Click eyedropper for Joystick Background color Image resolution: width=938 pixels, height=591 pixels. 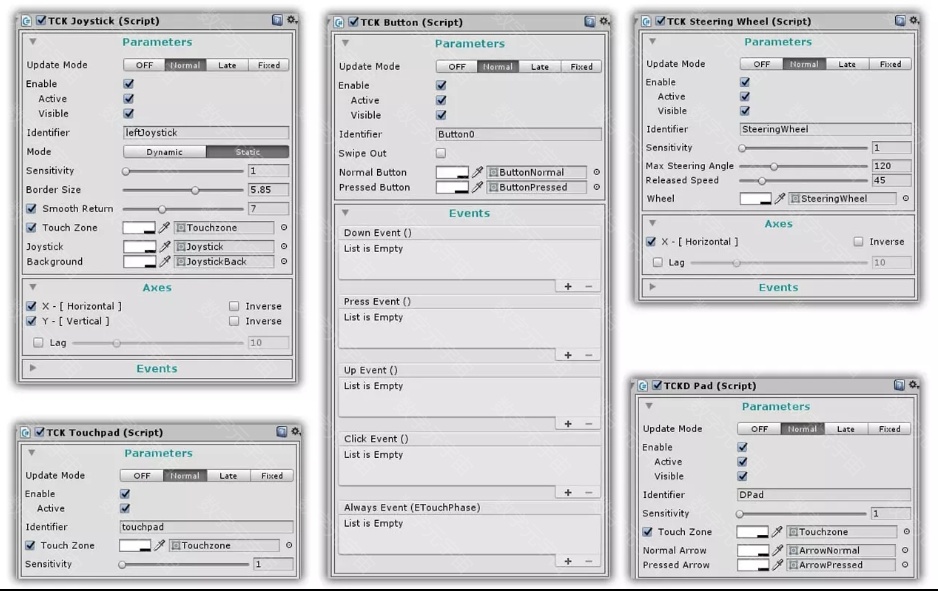pos(165,261)
